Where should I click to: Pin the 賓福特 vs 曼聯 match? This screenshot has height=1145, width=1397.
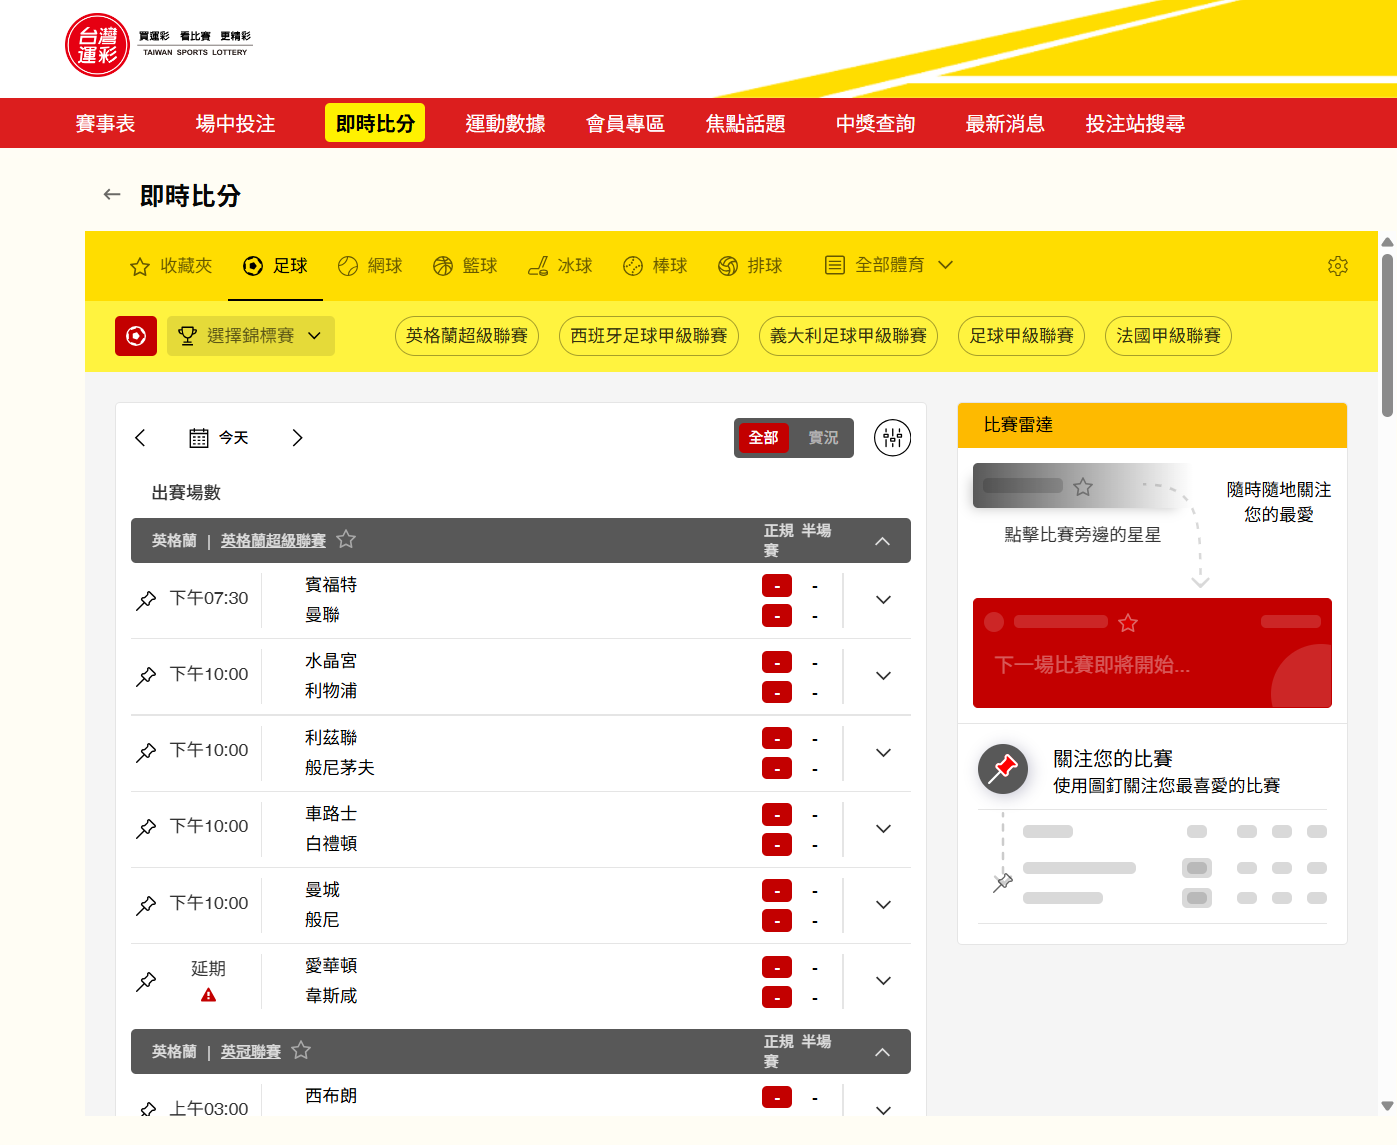147,600
